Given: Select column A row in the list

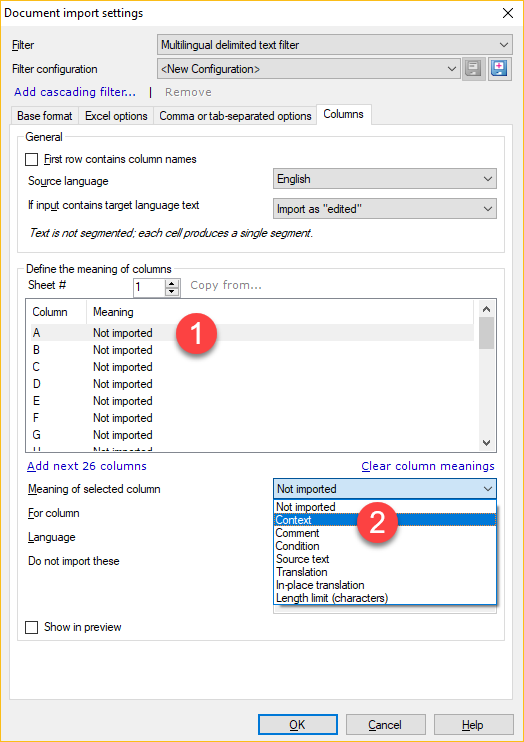Looking at the screenshot, I should 252,333.
